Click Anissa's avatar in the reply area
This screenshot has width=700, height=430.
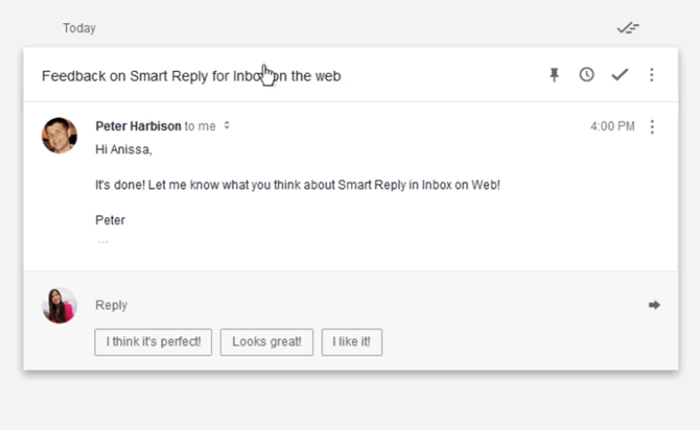tap(59, 305)
